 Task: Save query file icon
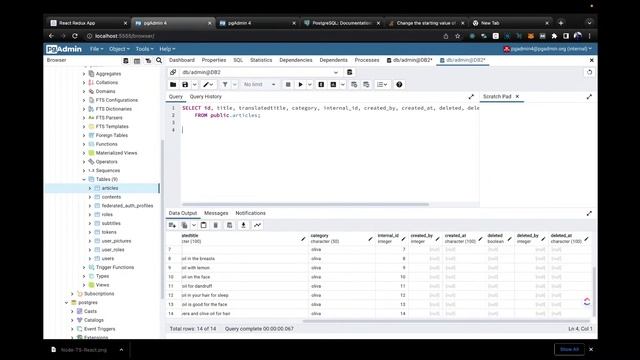tap(185, 84)
